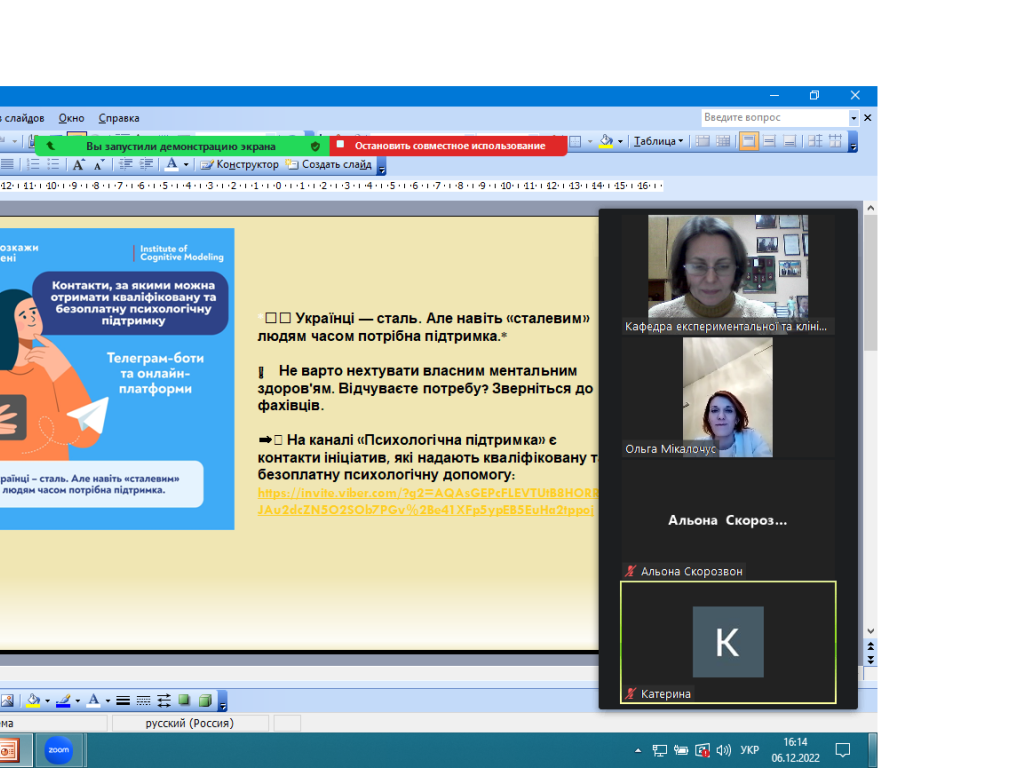The image size is (1024, 768).
Task: Open the table borders dropdown arrow
Action: [590, 141]
